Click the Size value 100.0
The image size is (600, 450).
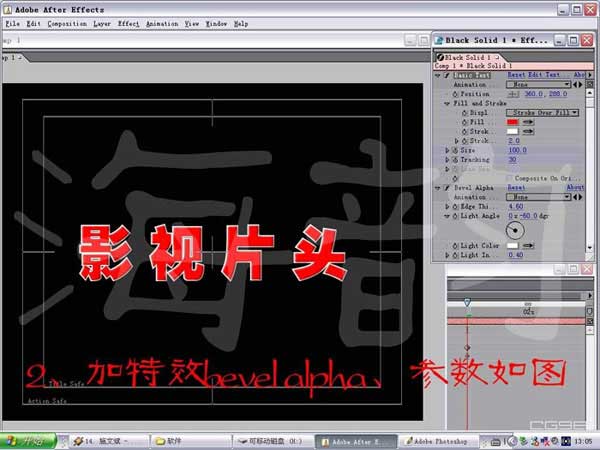pos(517,150)
